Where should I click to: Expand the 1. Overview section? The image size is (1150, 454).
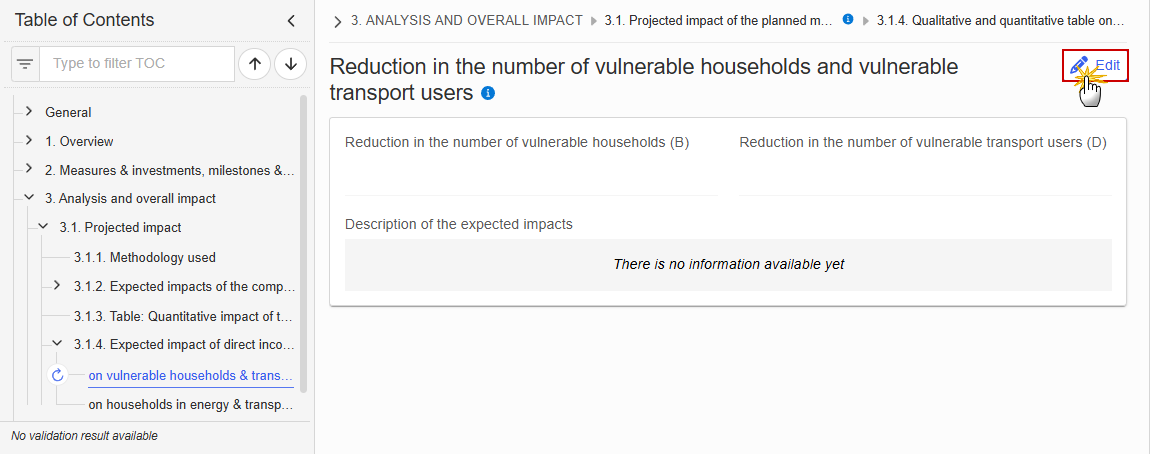coord(29,140)
